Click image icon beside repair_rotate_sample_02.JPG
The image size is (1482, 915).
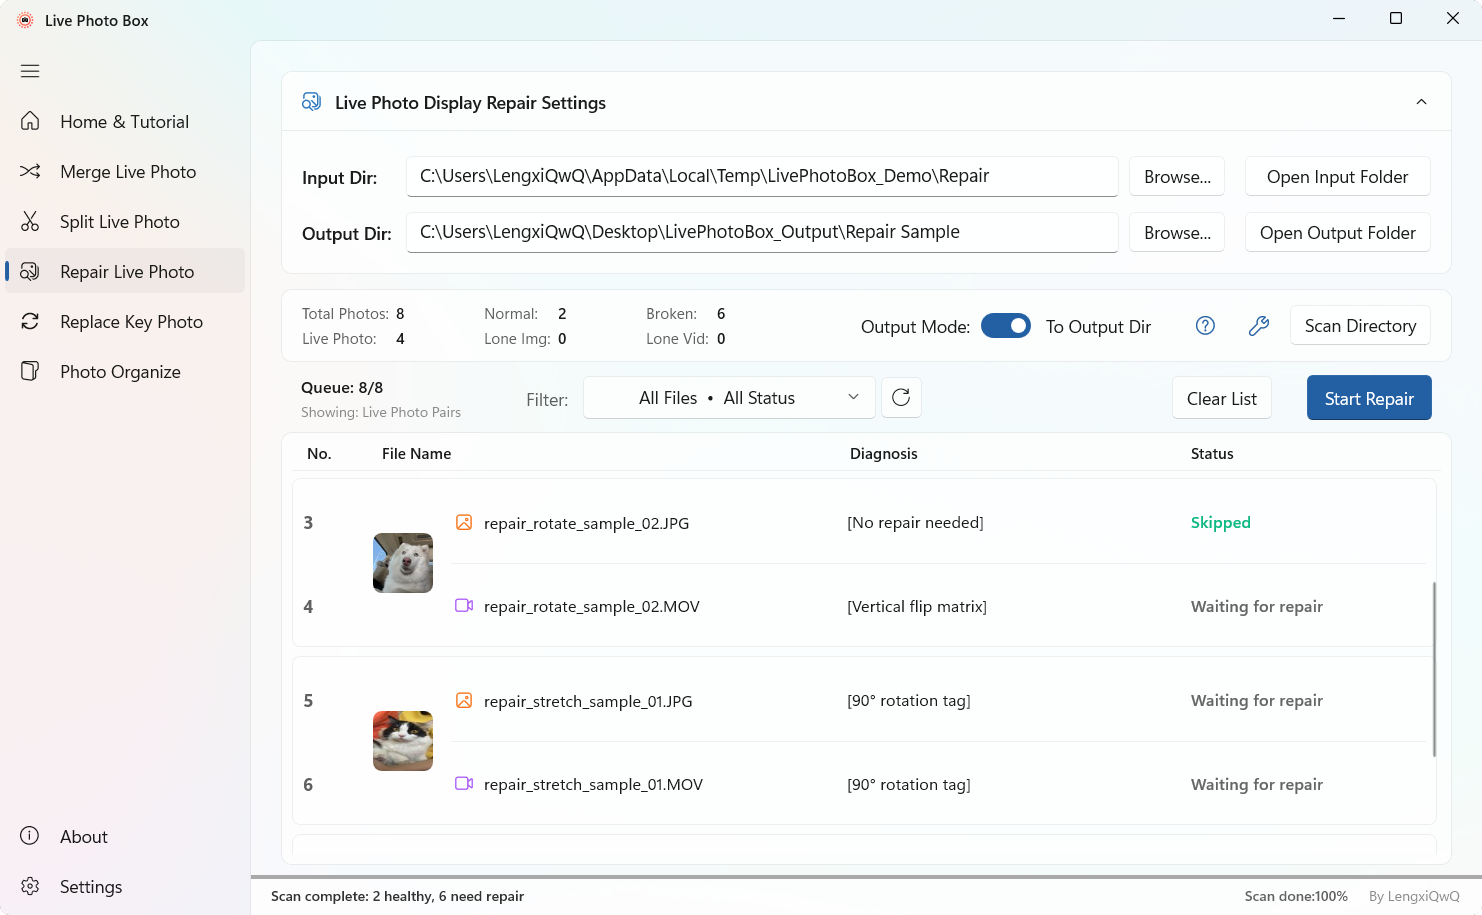(x=464, y=522)
